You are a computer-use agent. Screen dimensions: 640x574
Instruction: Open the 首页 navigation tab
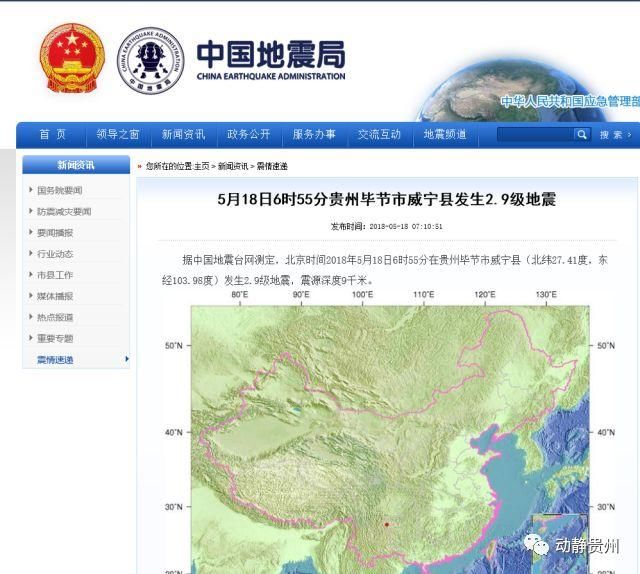coord(53,134)
